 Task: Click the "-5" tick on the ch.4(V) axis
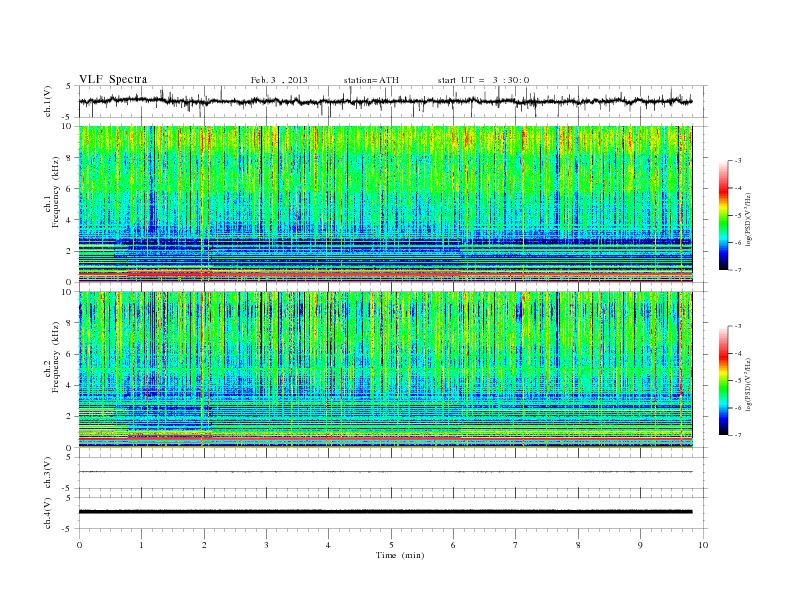point(68,530)
